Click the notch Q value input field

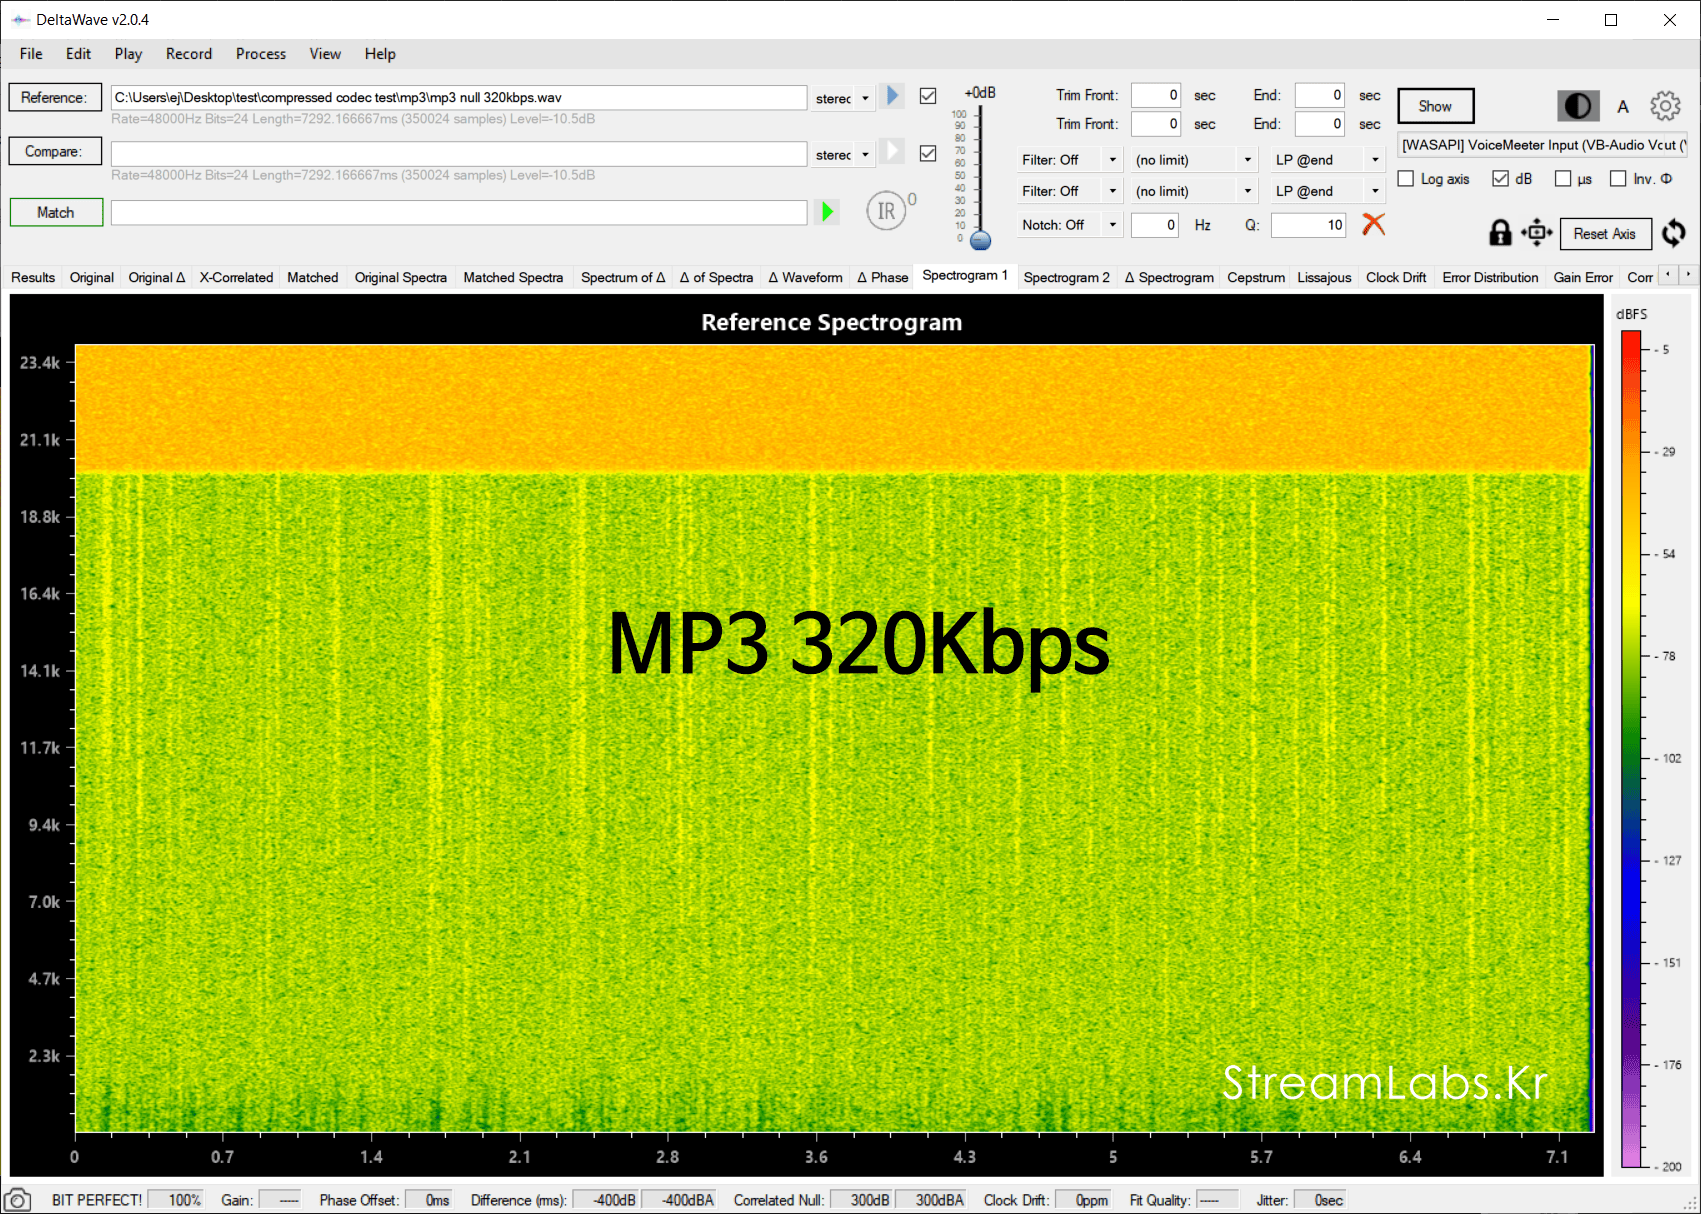click(x=1308, y=225)
